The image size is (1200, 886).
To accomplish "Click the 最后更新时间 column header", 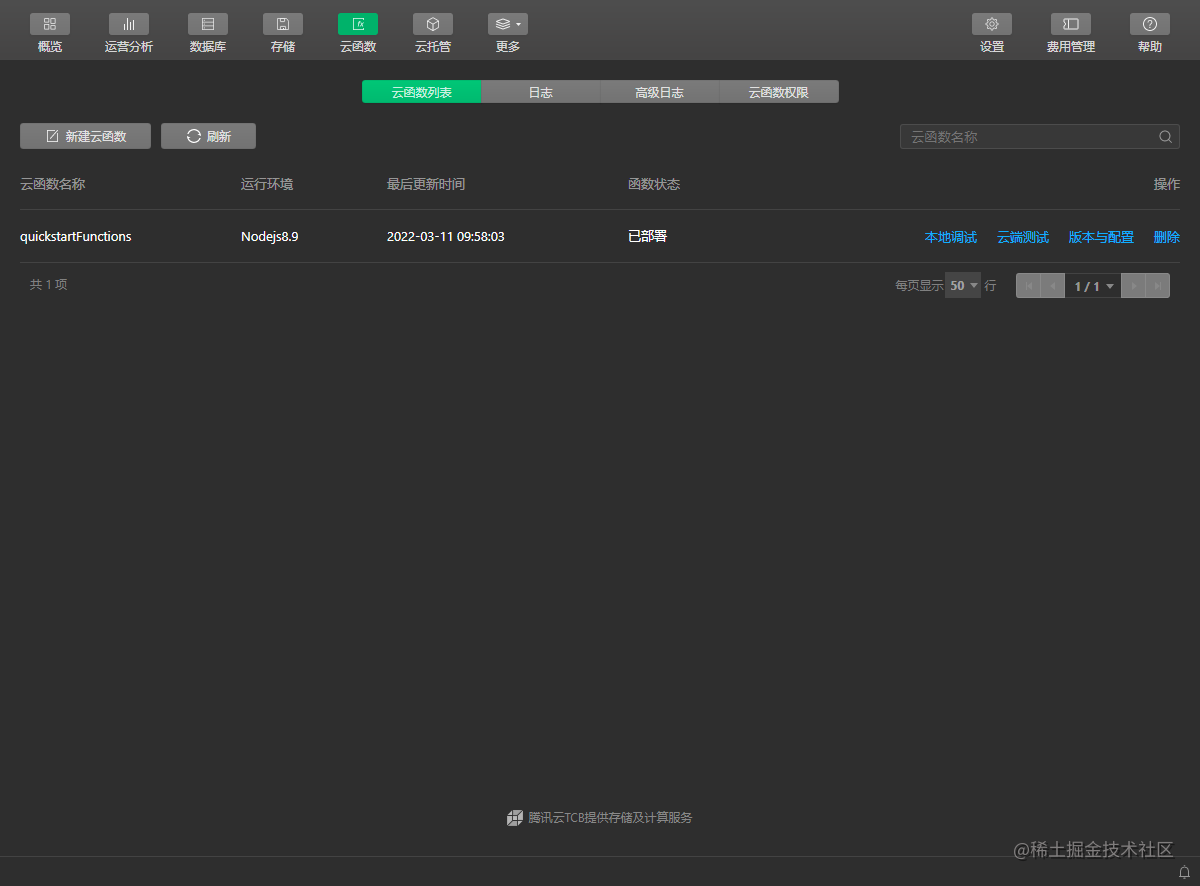I will tap(426, 184).
